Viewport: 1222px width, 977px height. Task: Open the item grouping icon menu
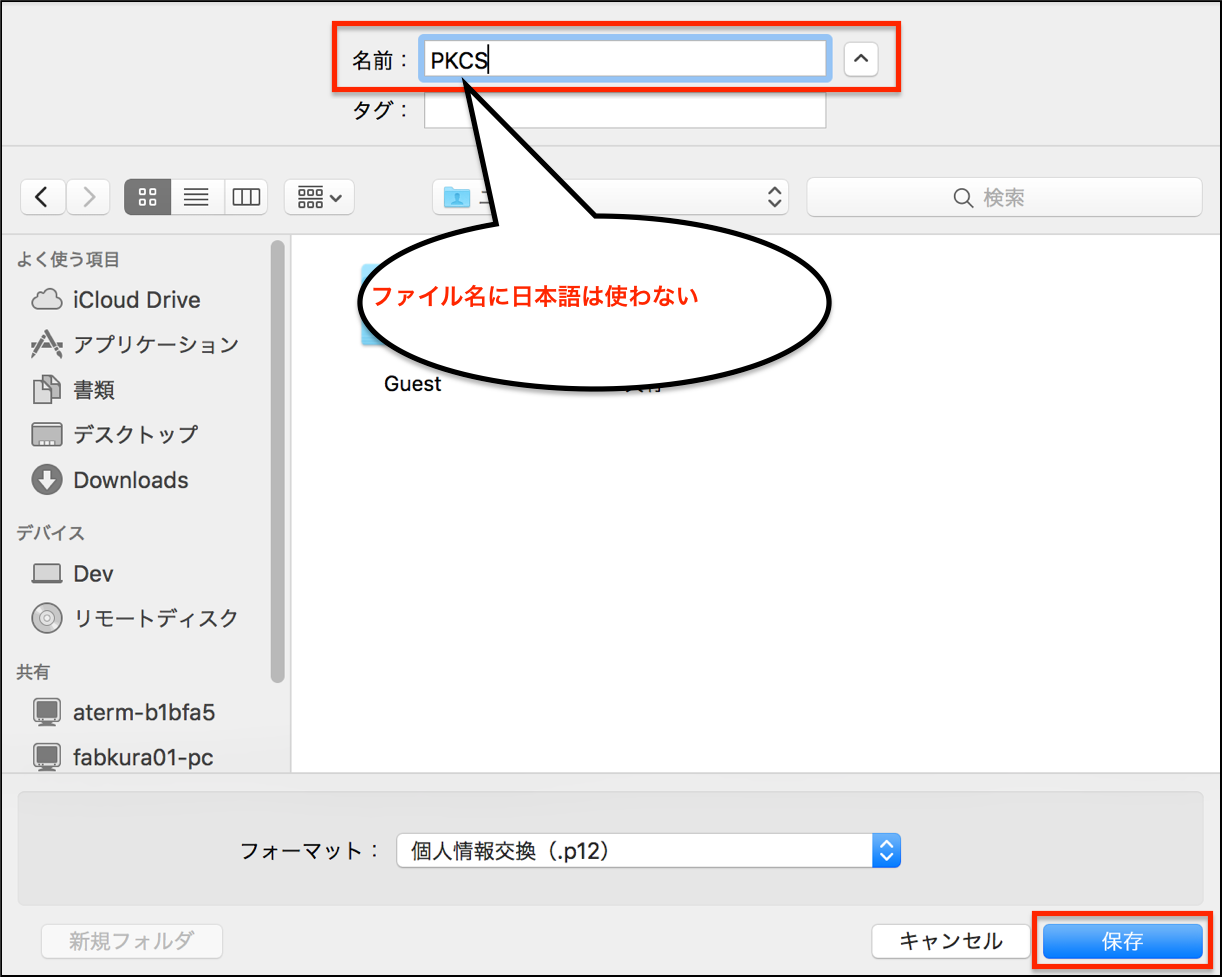(x=319, y=197)
